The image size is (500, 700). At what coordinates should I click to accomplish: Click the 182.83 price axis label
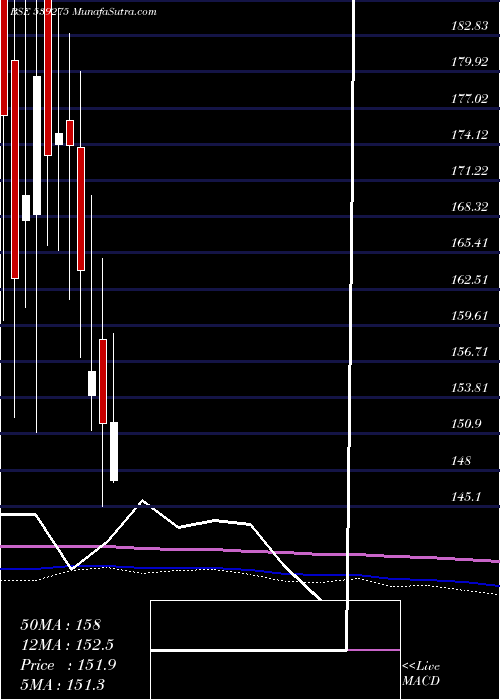point(470,26)
